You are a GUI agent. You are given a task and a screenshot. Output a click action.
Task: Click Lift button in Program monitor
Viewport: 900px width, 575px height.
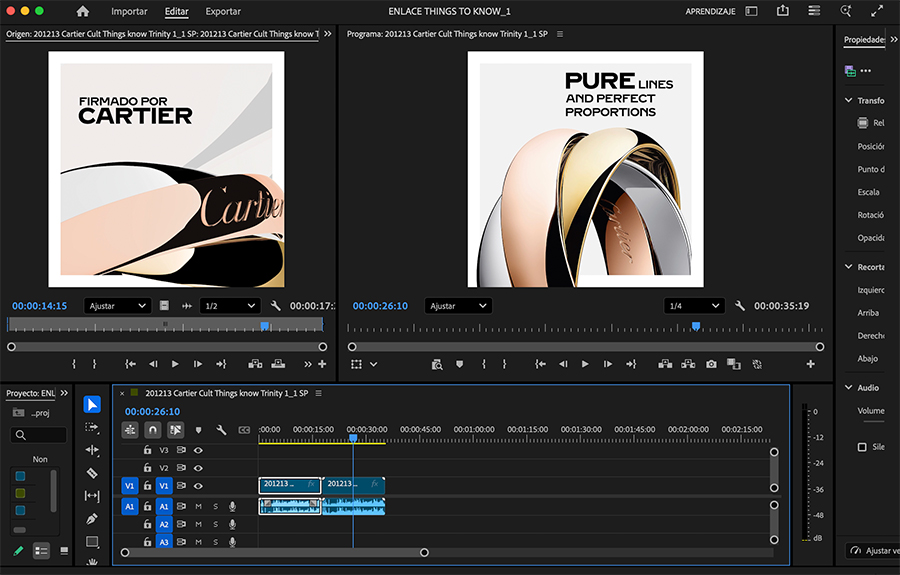click(x=665, y=364)
